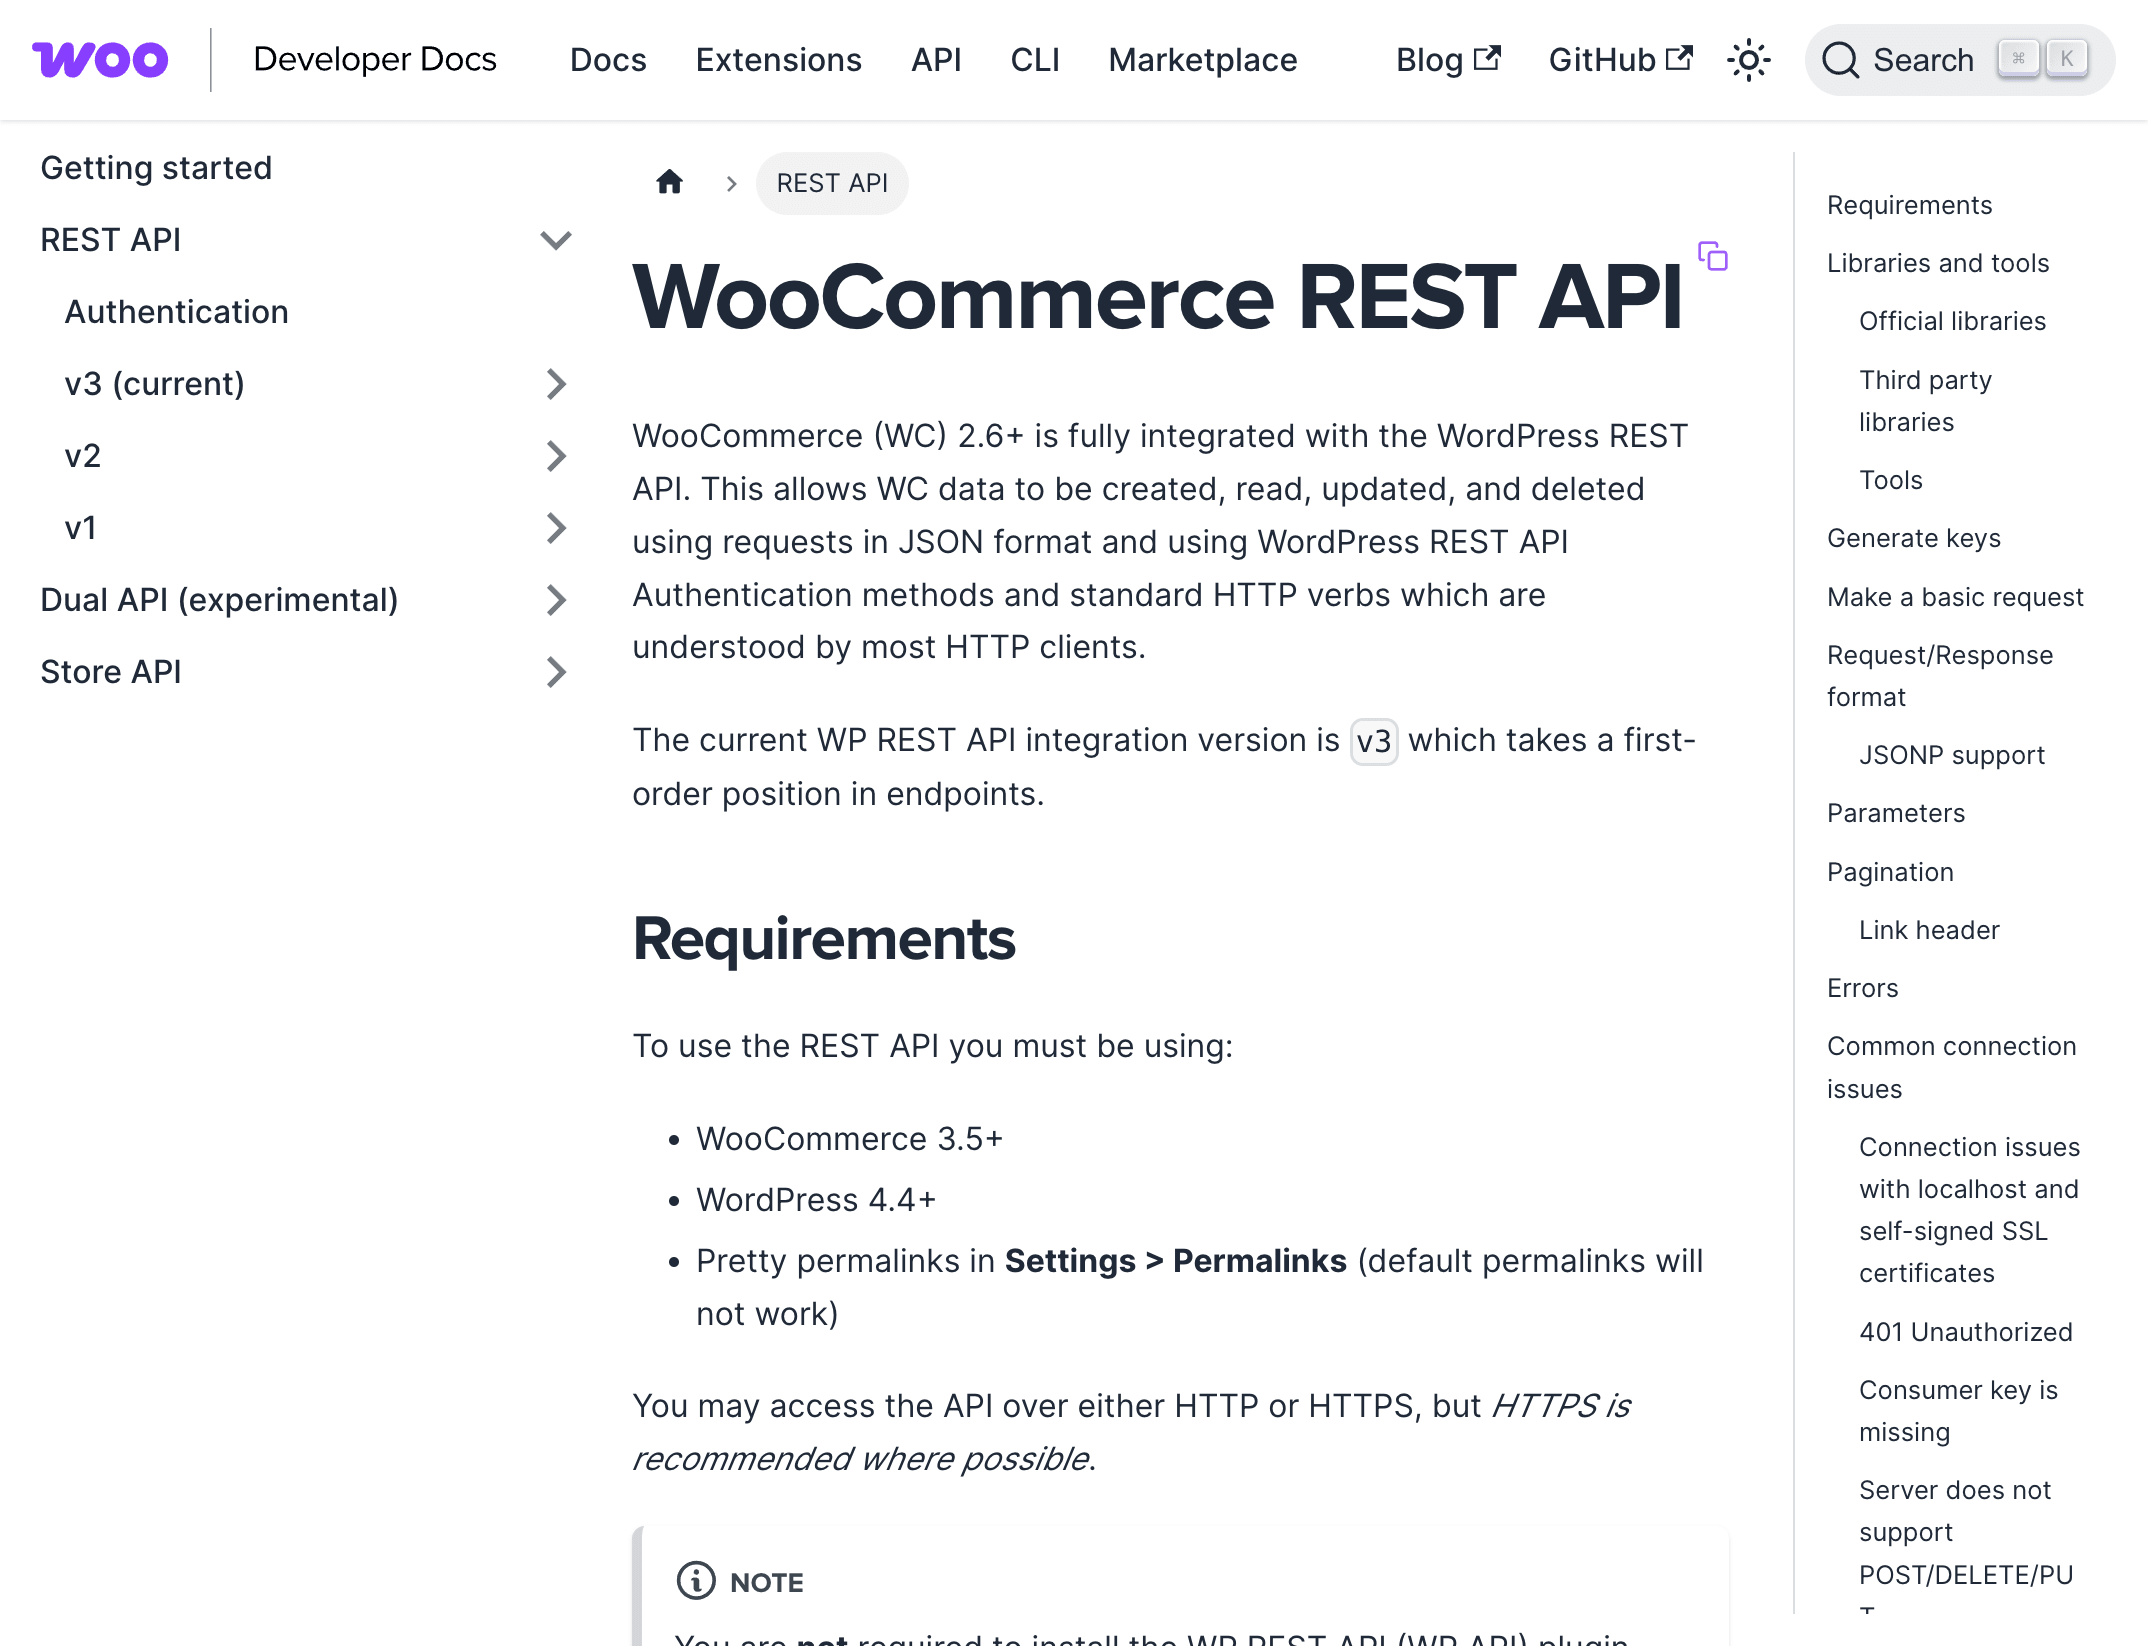Open Getting started in sidebar
The image size is (2148, 1646).
click(x=156, y=168)
